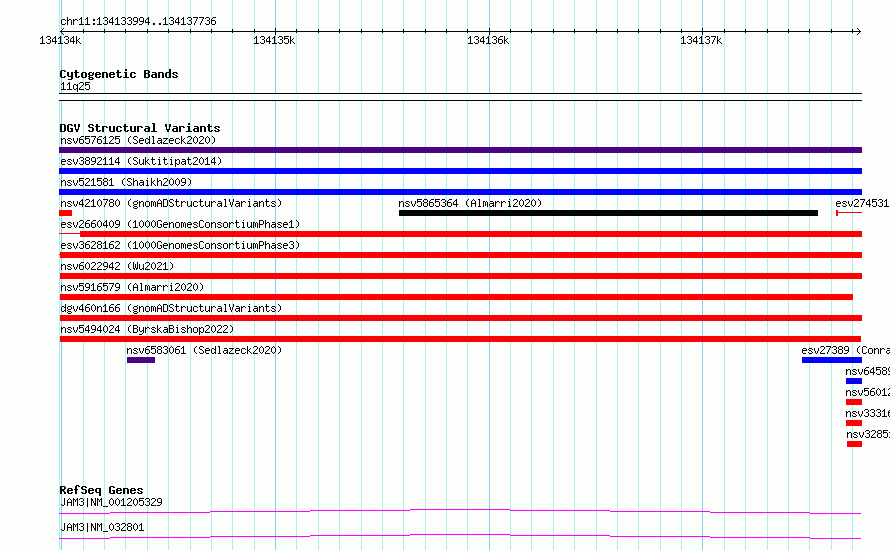Click the blue bar under esv3892114
This screenshot has height=550, width=890.
point(460,171)
